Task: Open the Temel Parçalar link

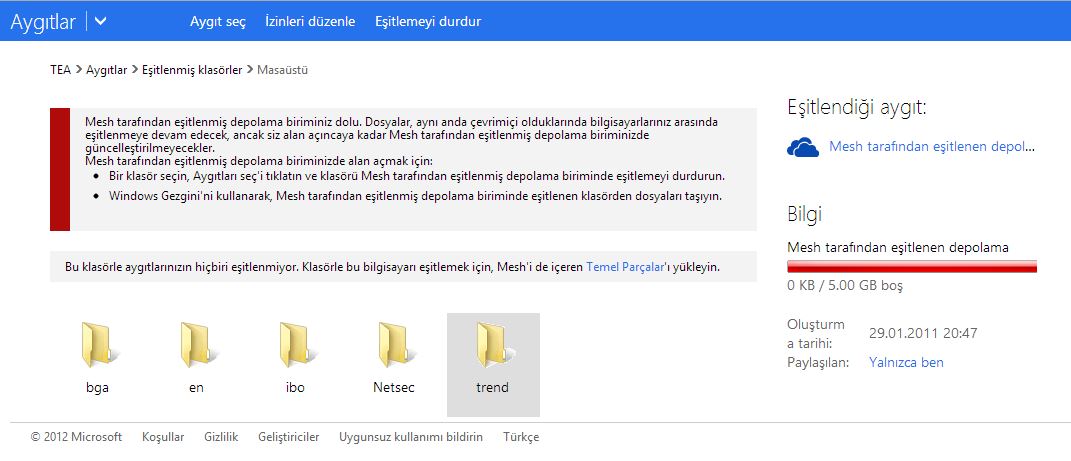Action: coord(625,267)
